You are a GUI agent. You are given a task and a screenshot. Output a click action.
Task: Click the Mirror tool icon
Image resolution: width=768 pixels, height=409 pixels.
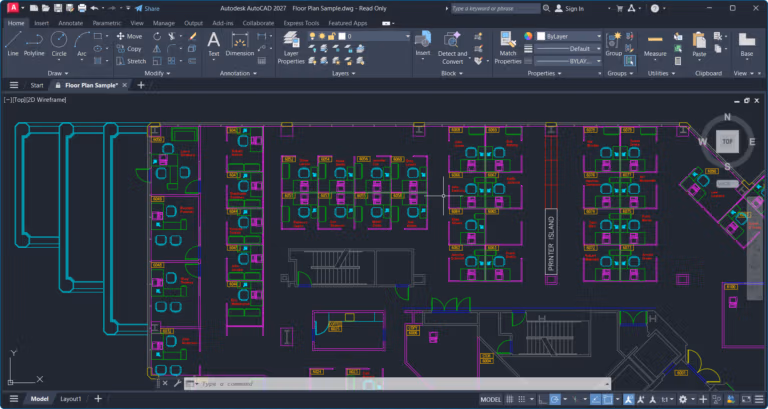tap(157, 49)
